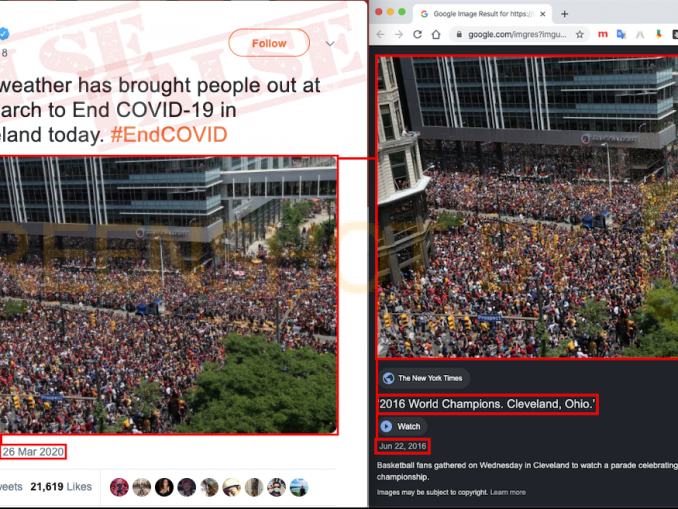Open the #EndCOVID hashtag link
678x509 pixels.
[x=169, y=134]
